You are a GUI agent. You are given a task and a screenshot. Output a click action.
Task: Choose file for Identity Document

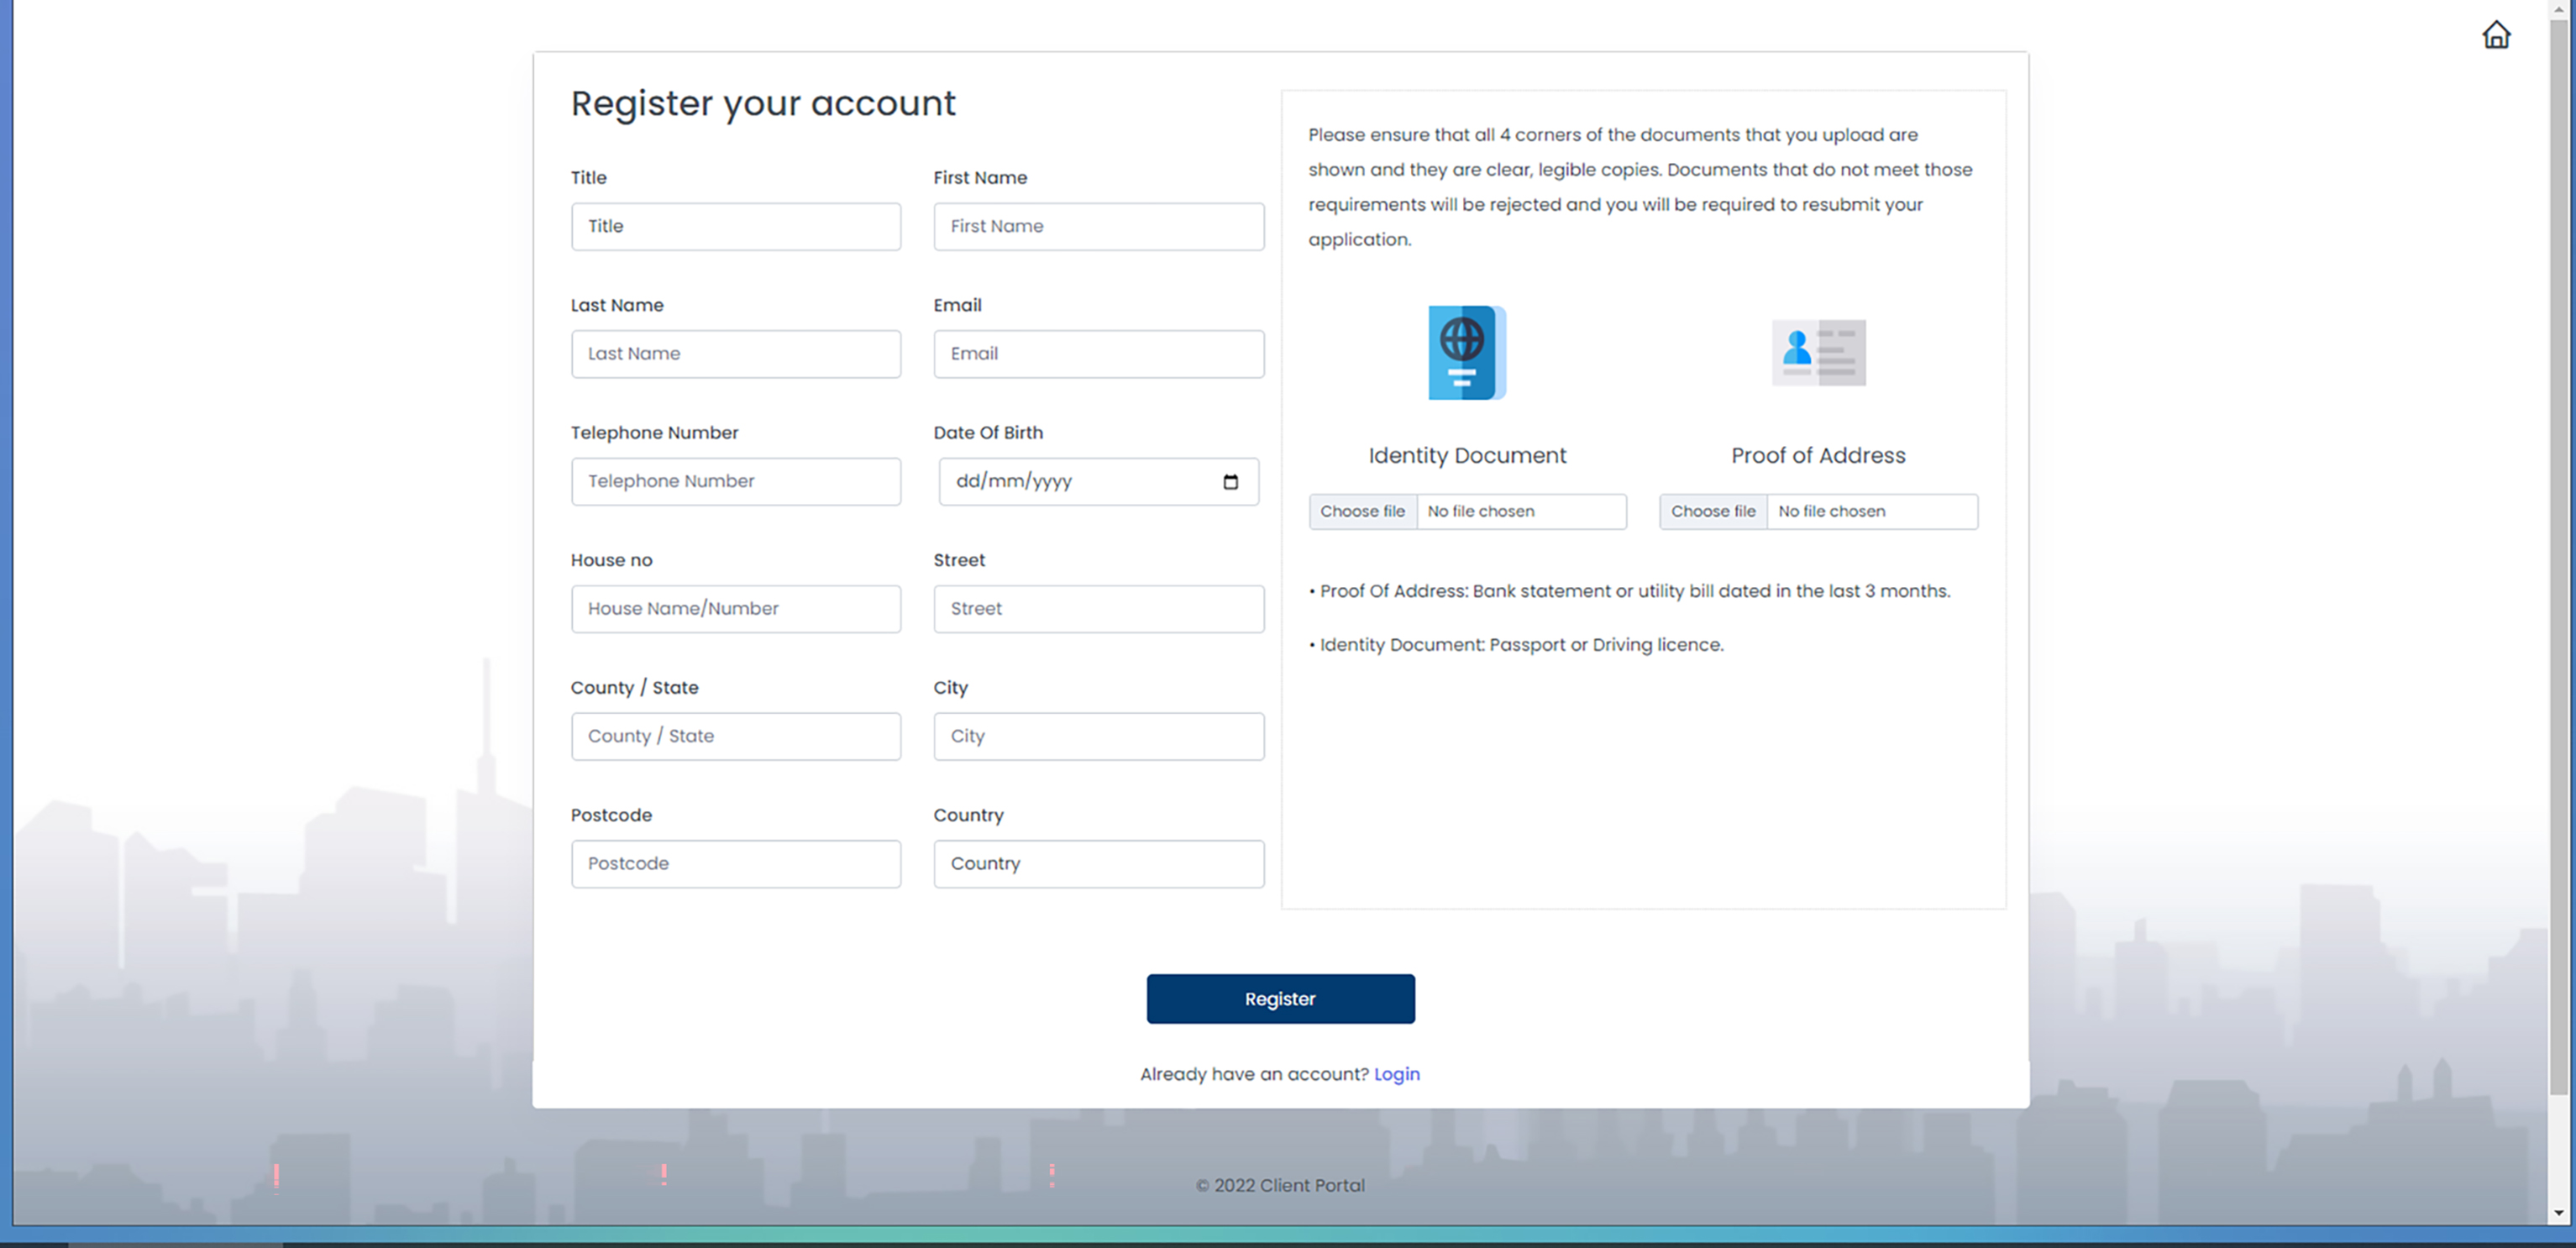click(x=1362, y=512)
